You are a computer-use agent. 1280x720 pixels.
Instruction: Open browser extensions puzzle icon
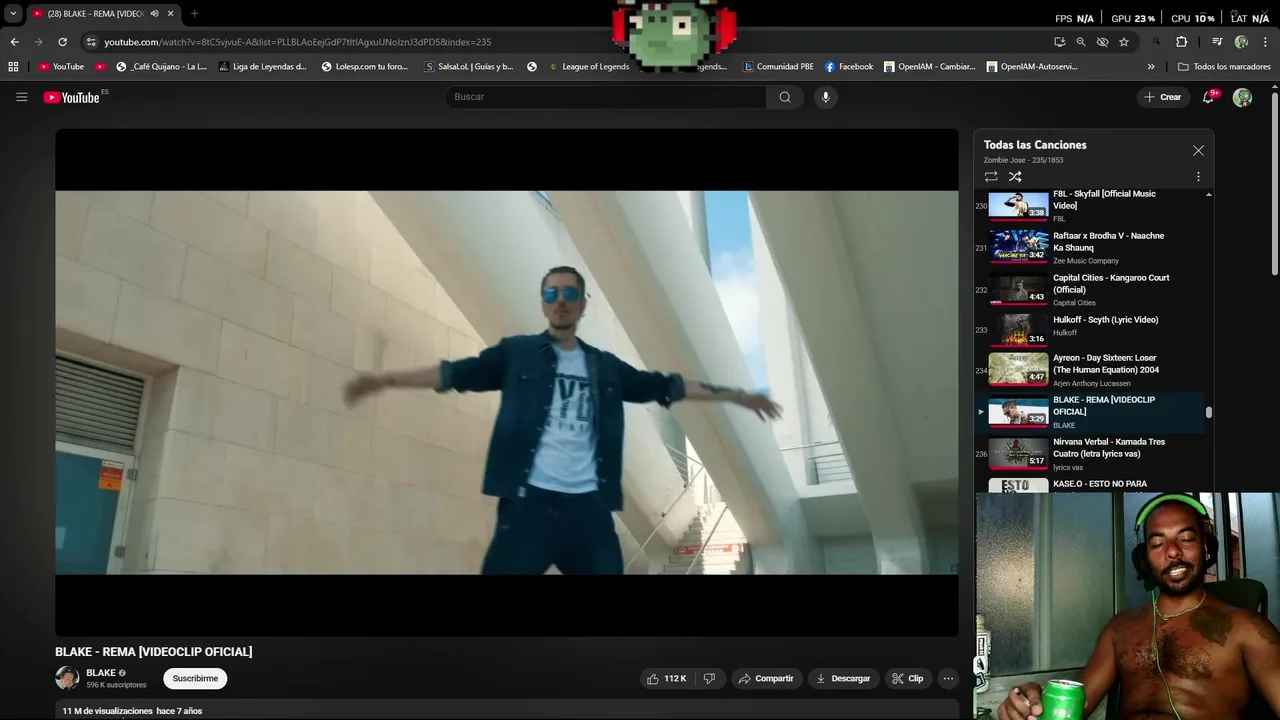pyautogui.click(x=1181, y=42)
